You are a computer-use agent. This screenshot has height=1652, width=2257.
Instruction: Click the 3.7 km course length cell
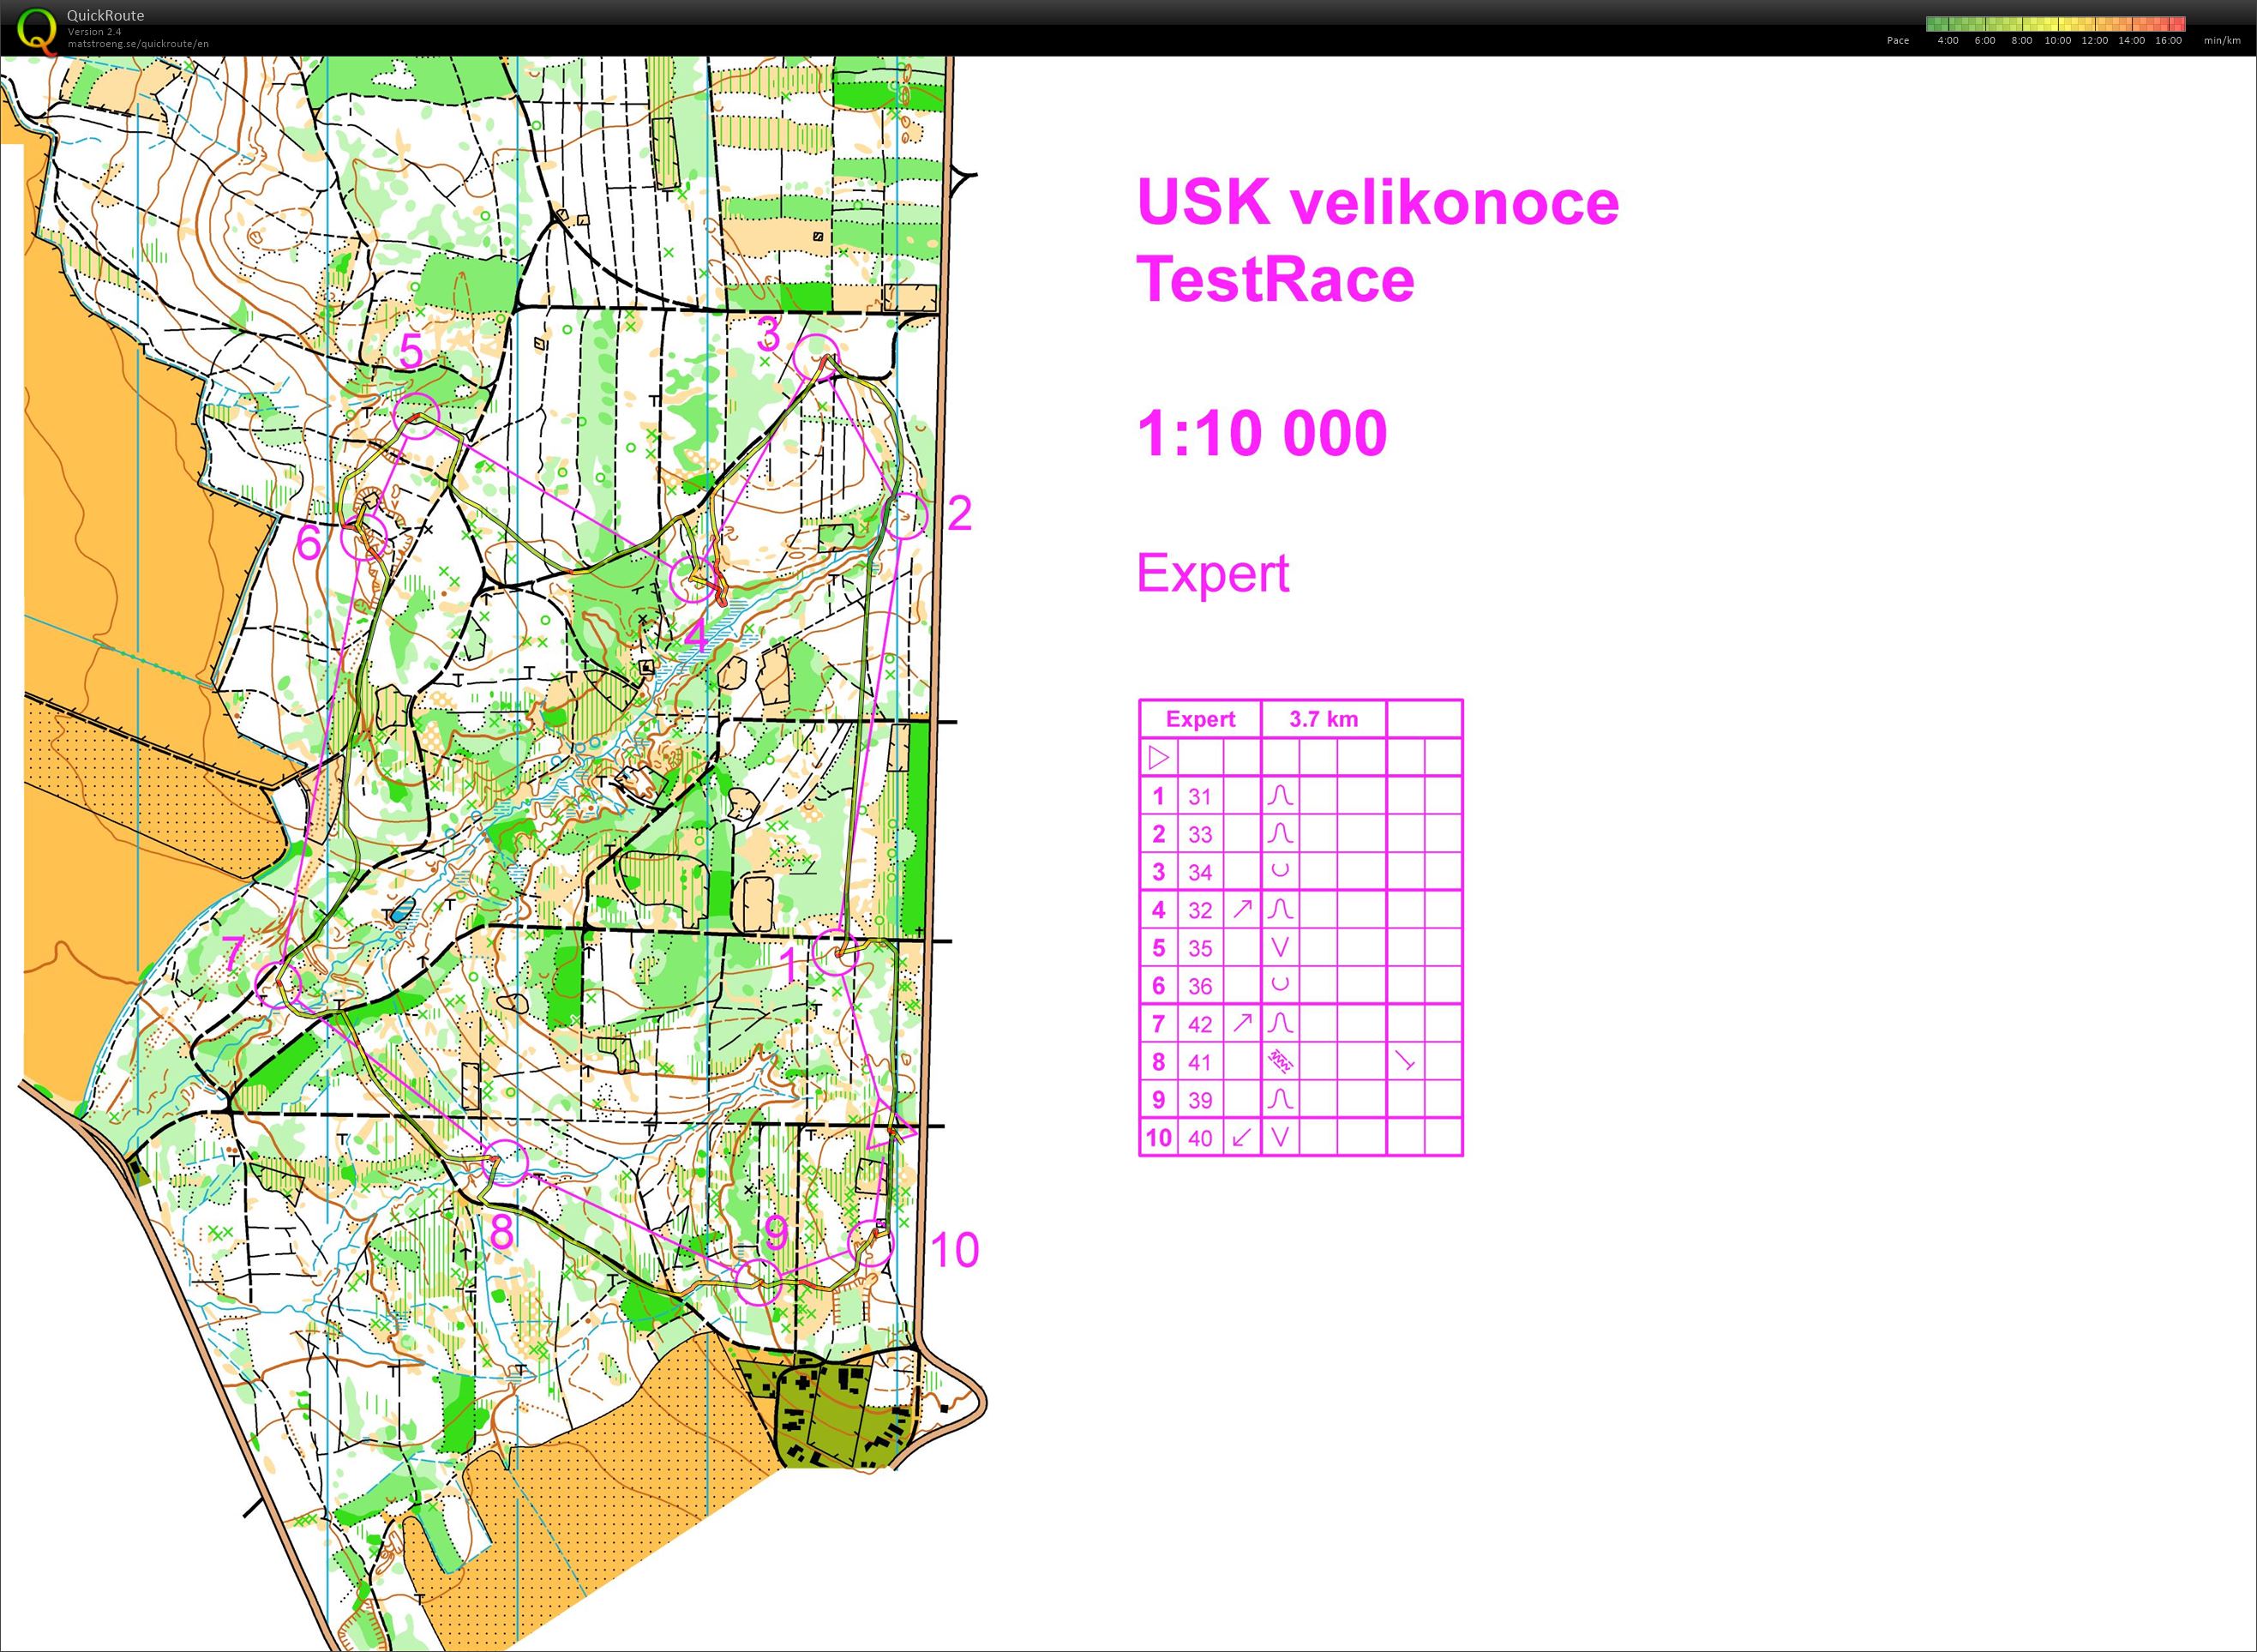1323,719
